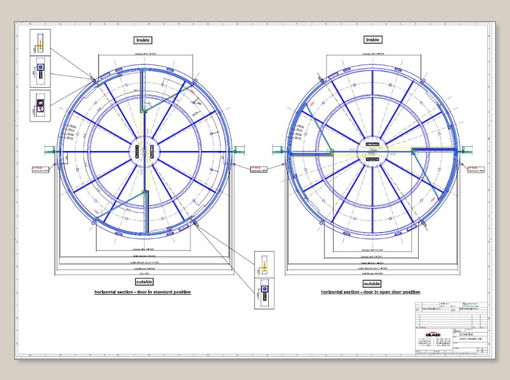This screenshot has height=380, width=510.
Task: Click the center hub of the right door drawing
Action: pos(372,152)
